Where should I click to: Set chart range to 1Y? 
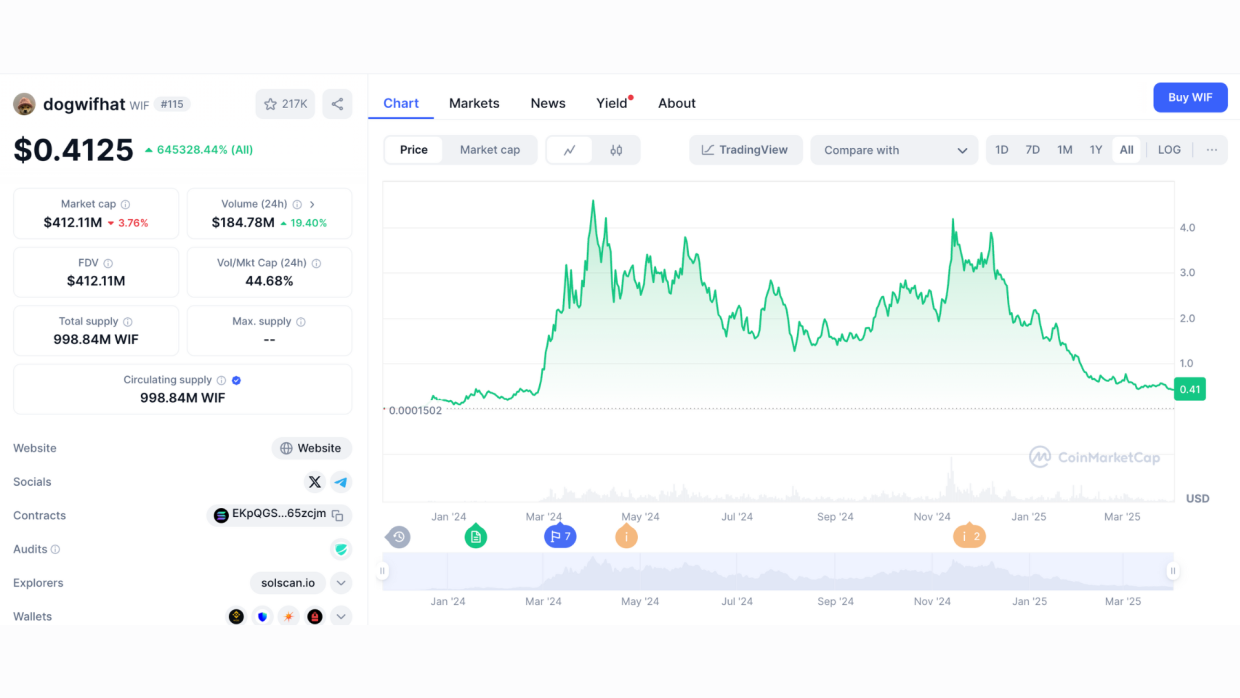(x=1096, y=150)
